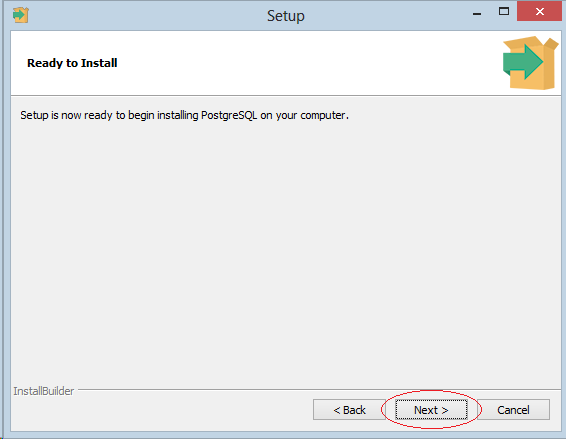The height and width of the screenshot is (439, 566).
Task: Cancel the PostgreSQL installation
Action: coord(513,410)
